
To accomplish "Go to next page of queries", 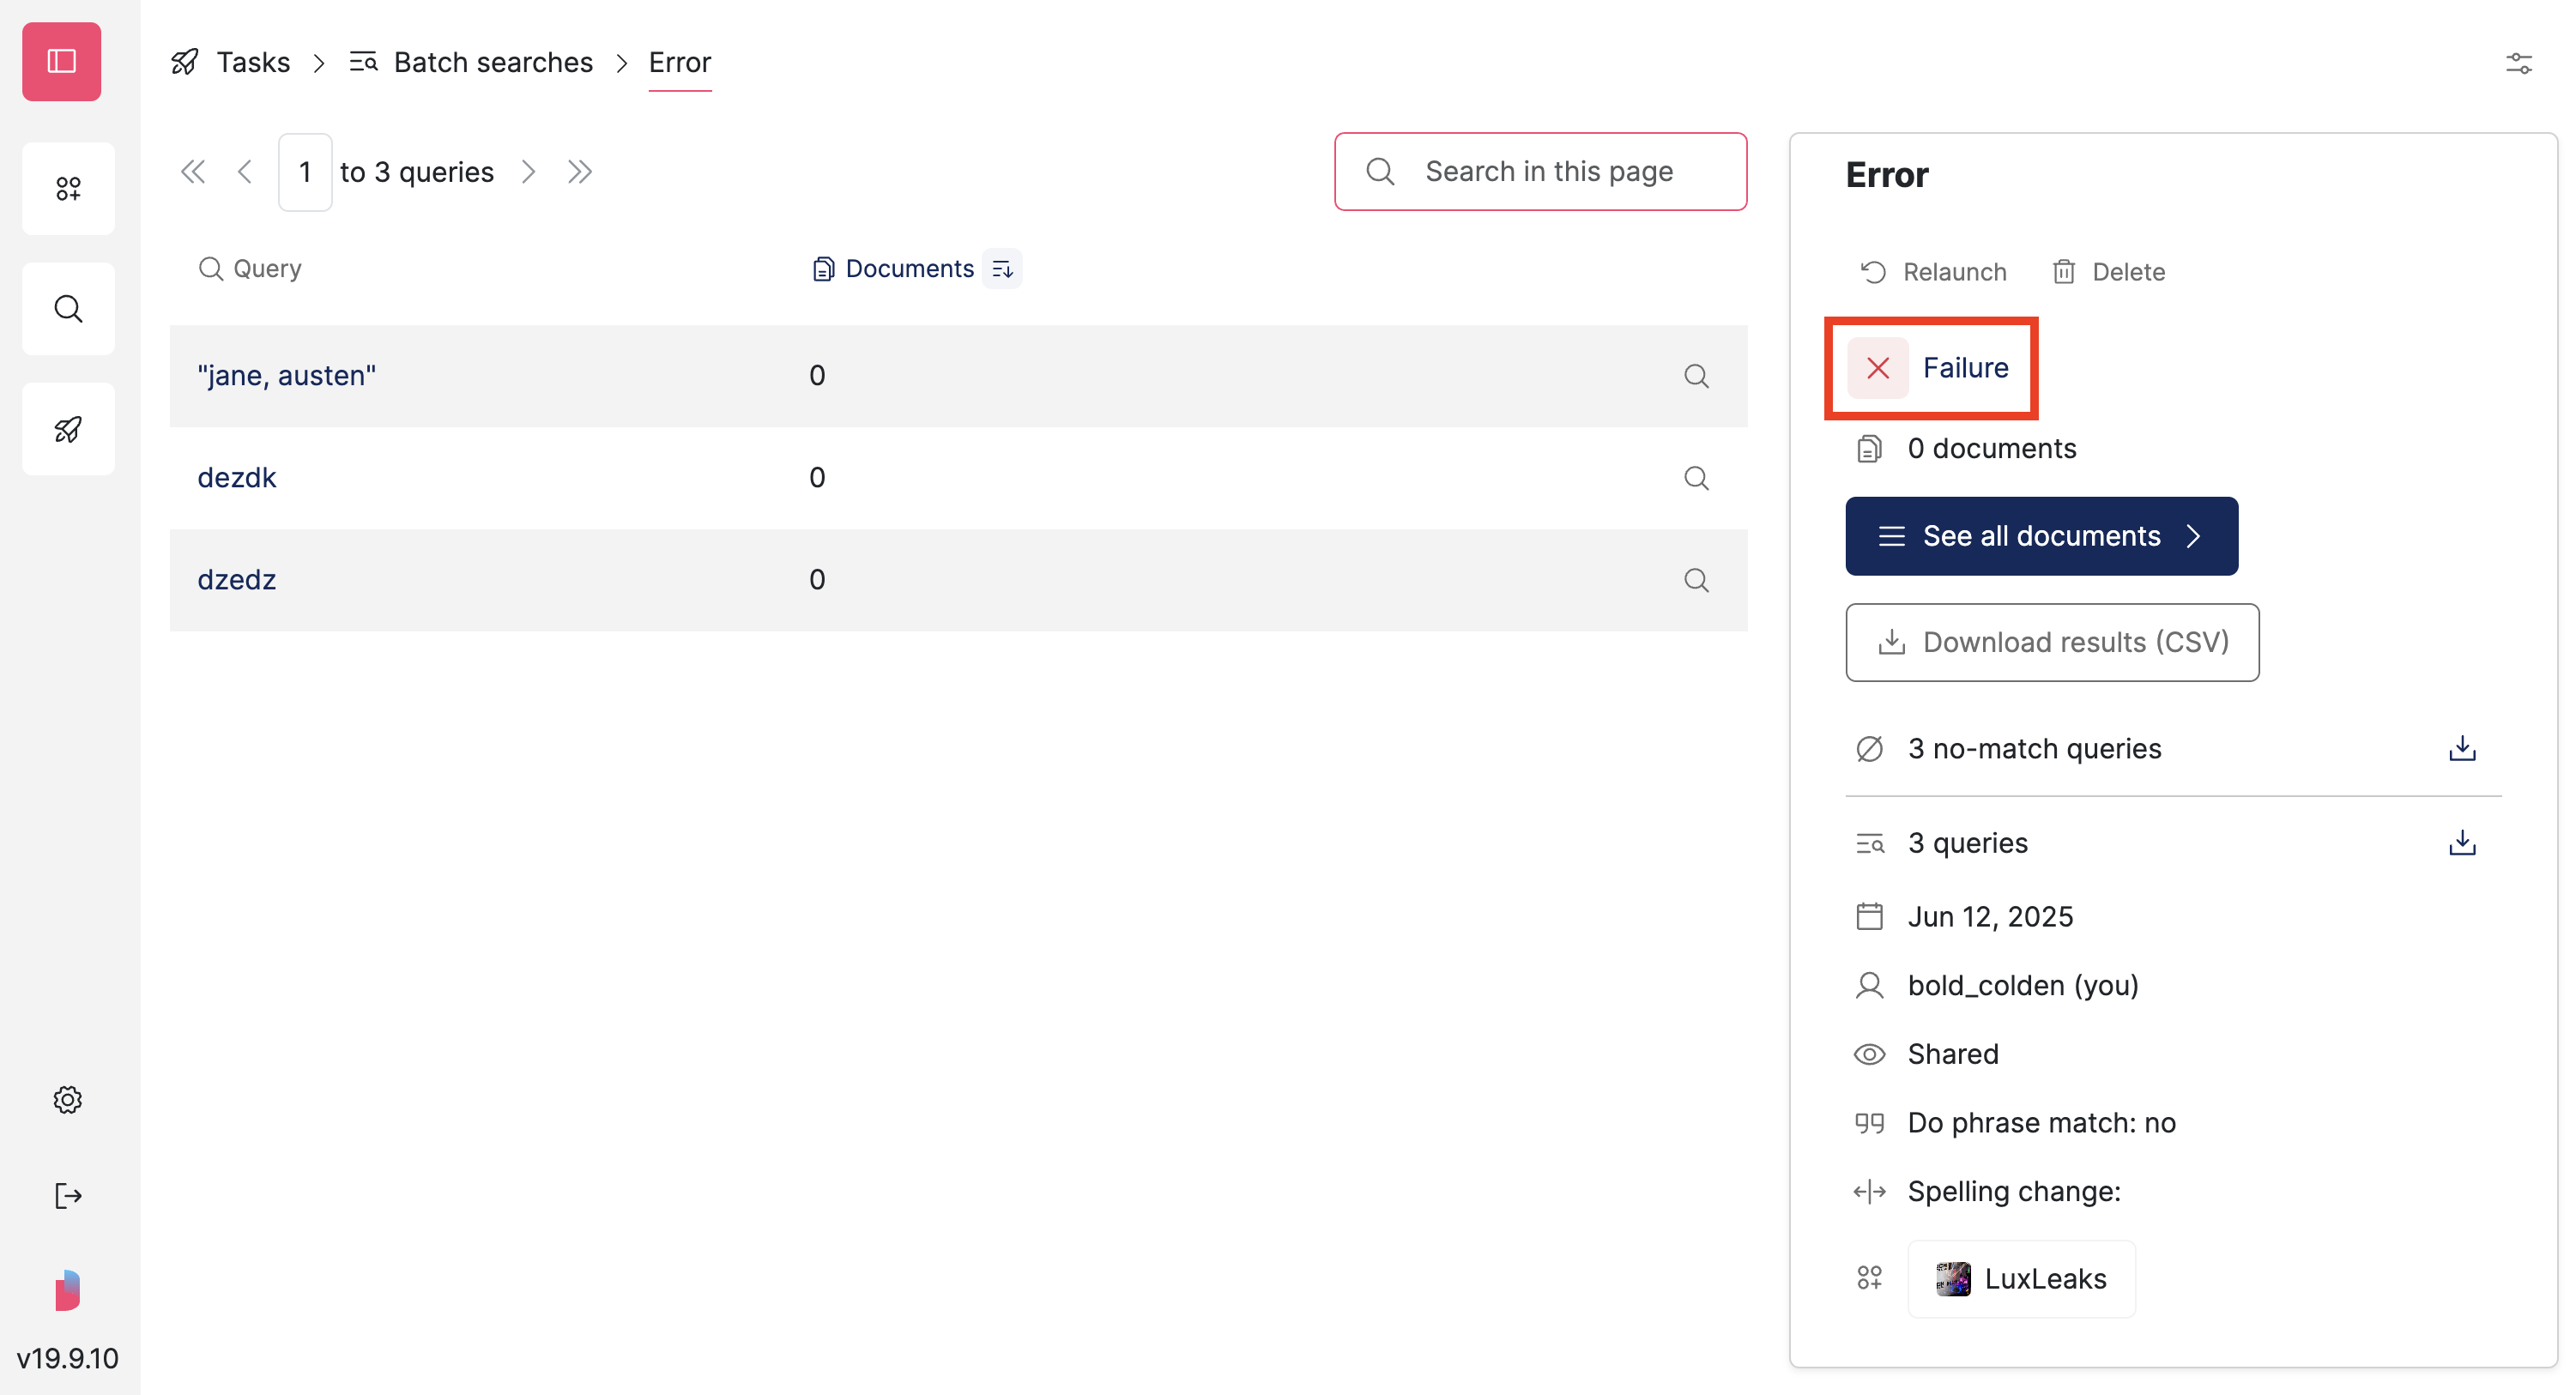I will click(528, 171).
